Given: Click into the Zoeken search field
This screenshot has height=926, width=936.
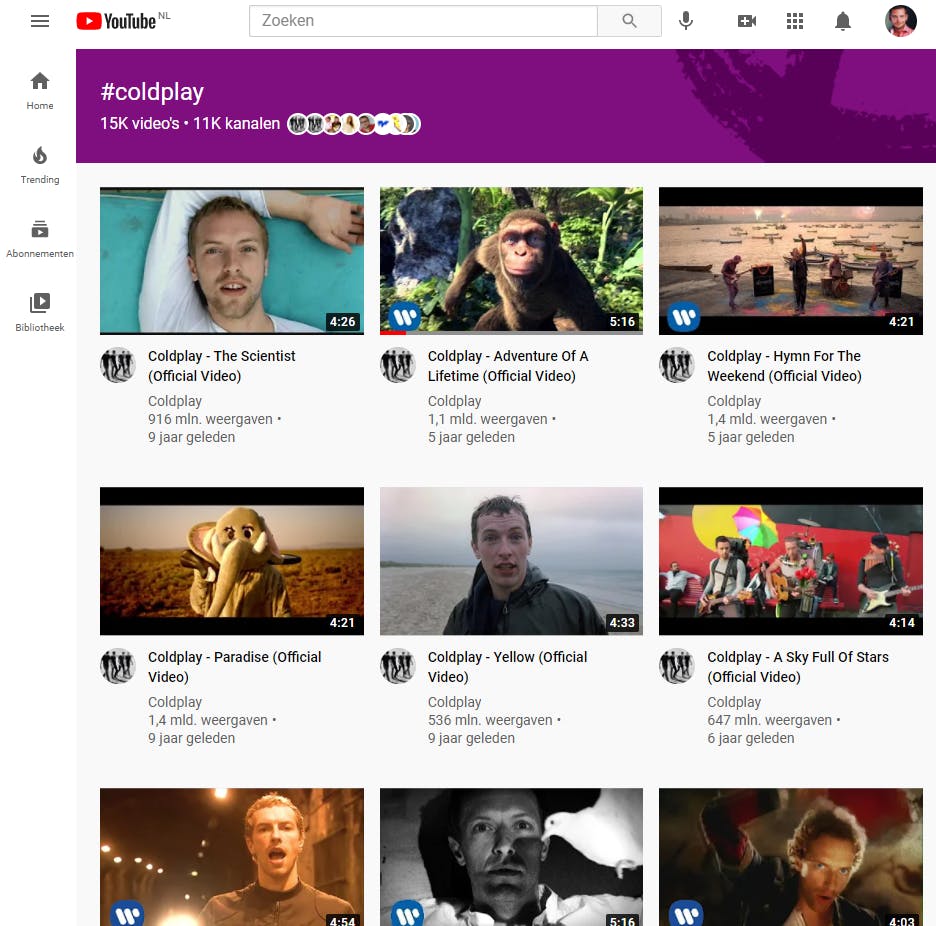Looking at the screenshot, I should tap(423, 21).
